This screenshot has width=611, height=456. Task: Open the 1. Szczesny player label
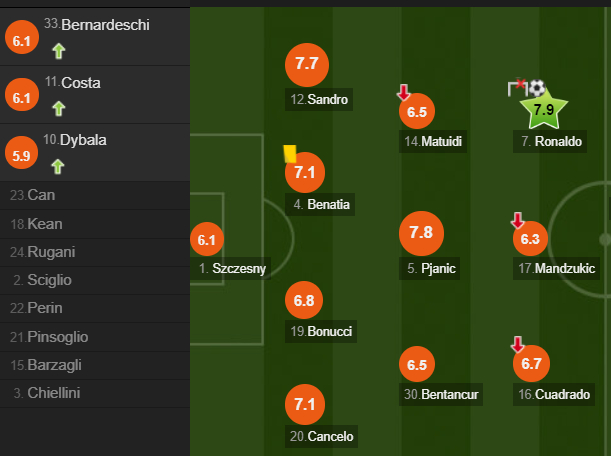(x=231, y=268)
